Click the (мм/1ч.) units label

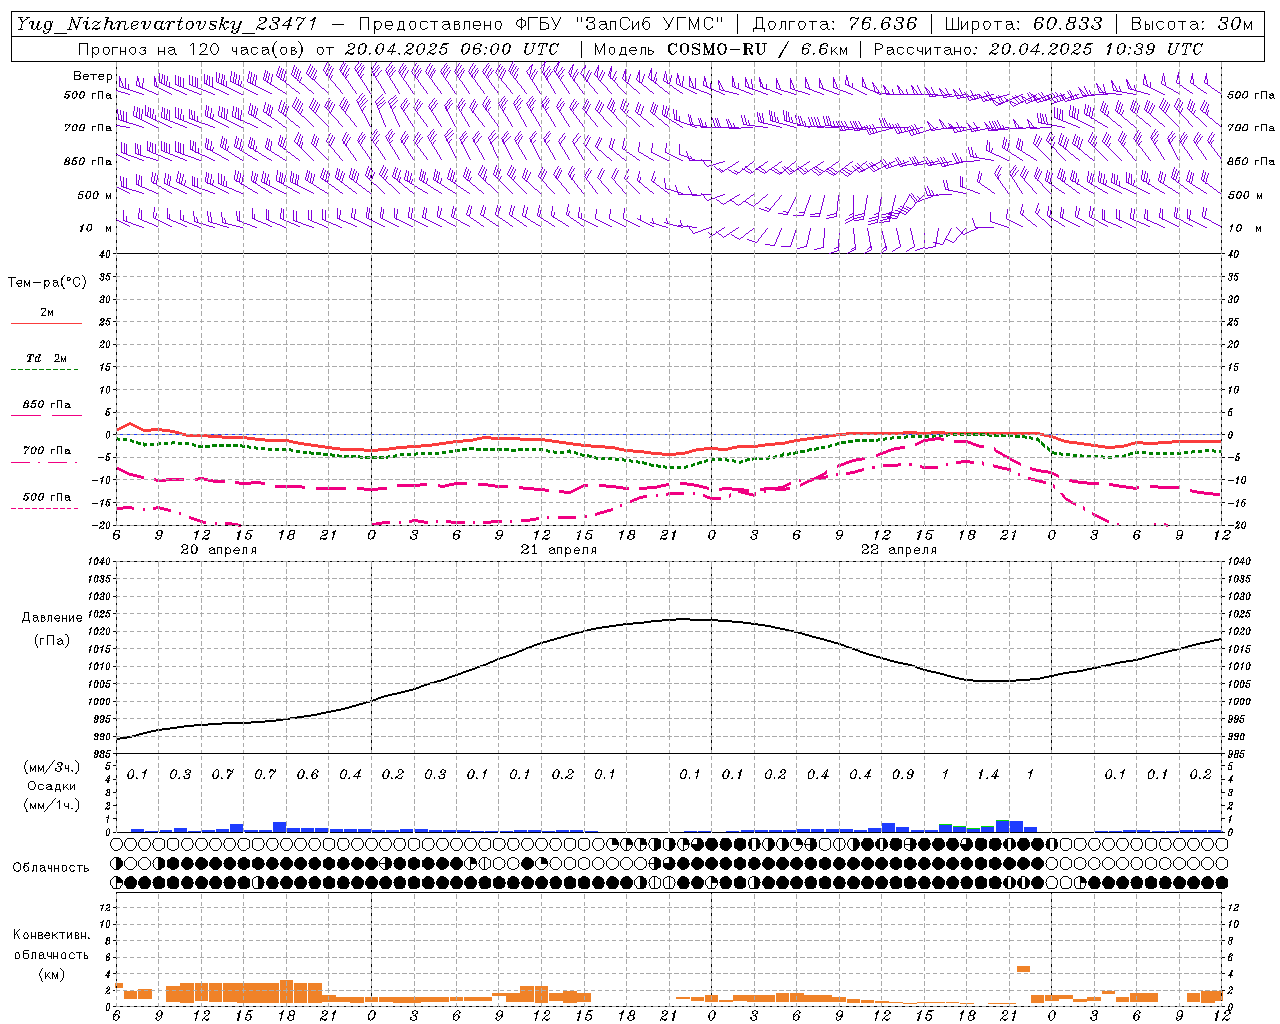[x=52, y=805]
